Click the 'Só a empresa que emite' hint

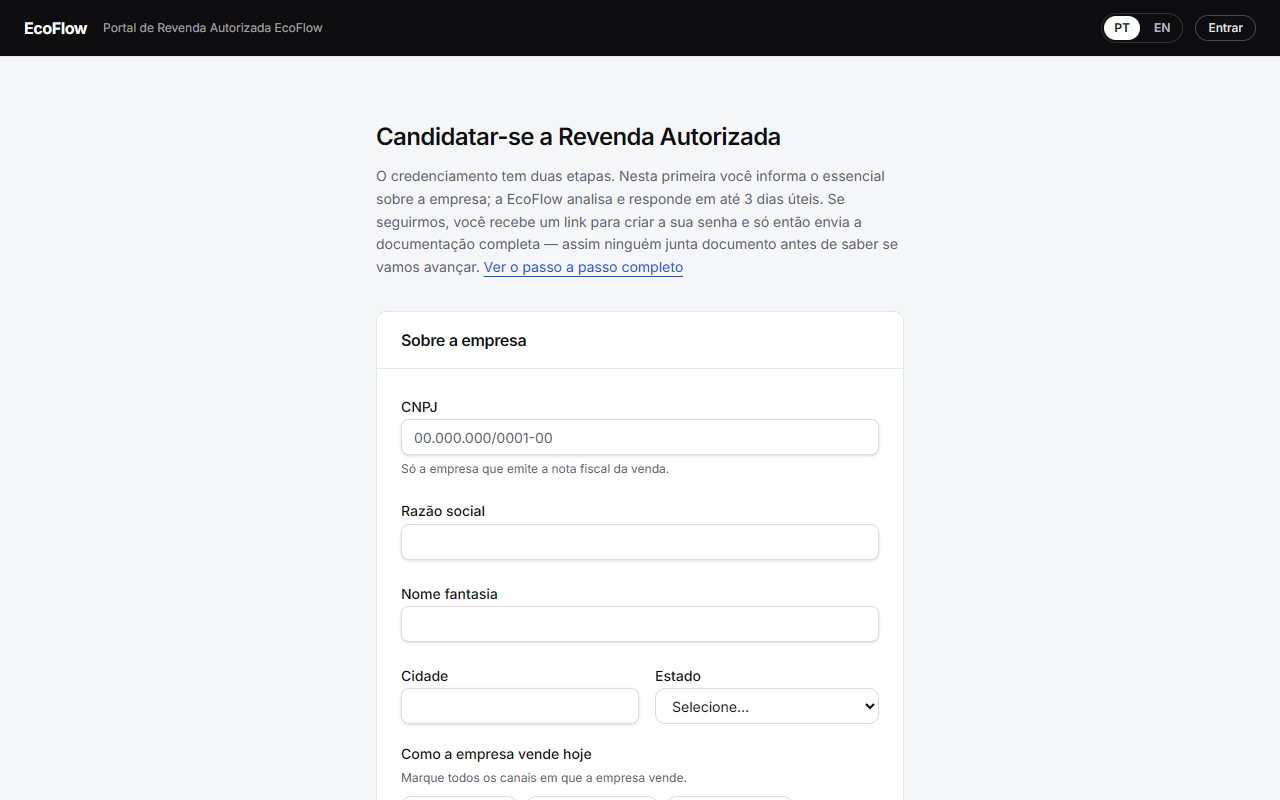[x=535, y=469]
